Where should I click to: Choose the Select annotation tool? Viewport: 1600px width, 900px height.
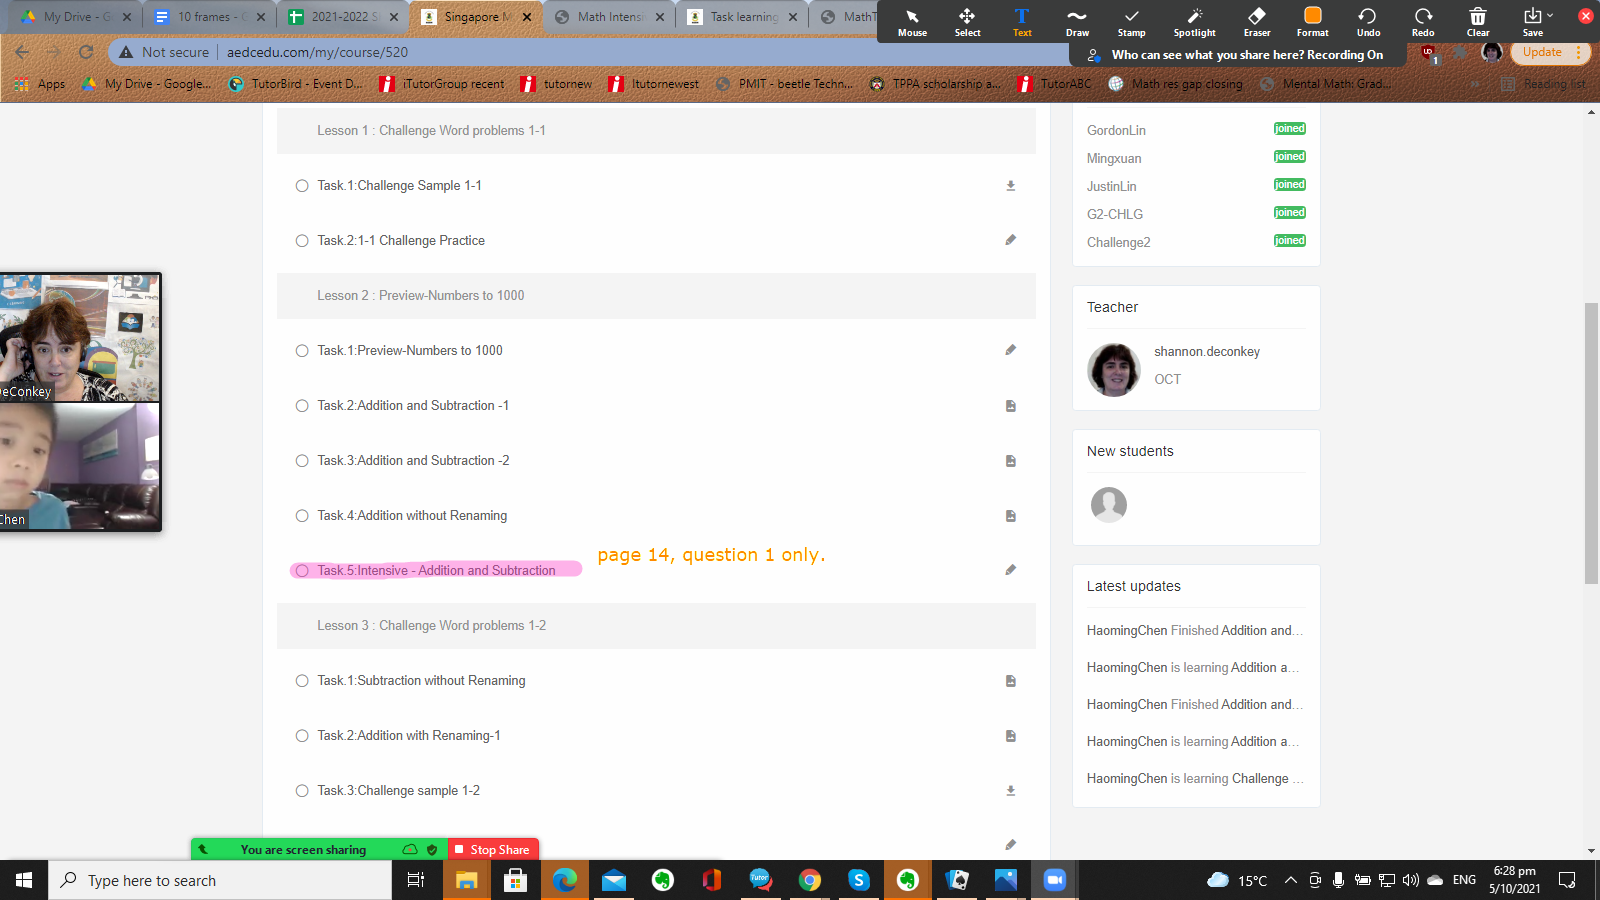coord(967,22)
